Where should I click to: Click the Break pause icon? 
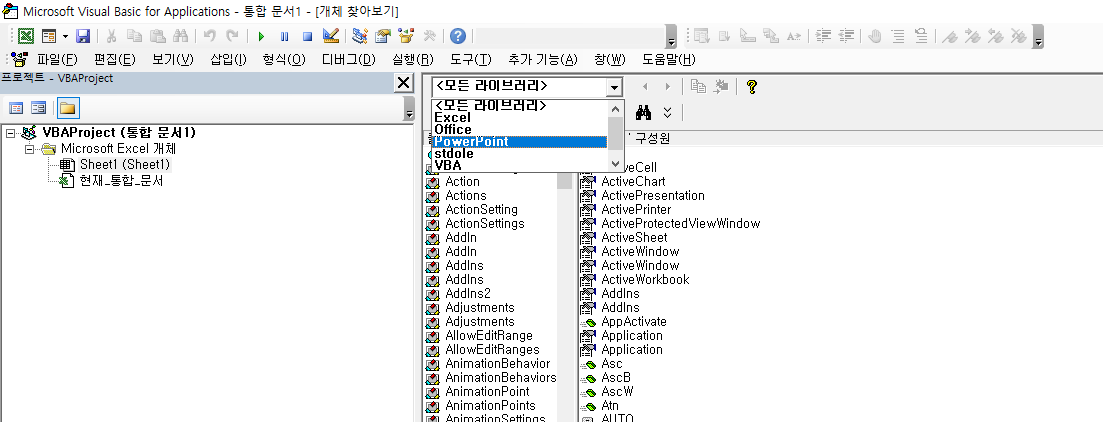[284, 36]
